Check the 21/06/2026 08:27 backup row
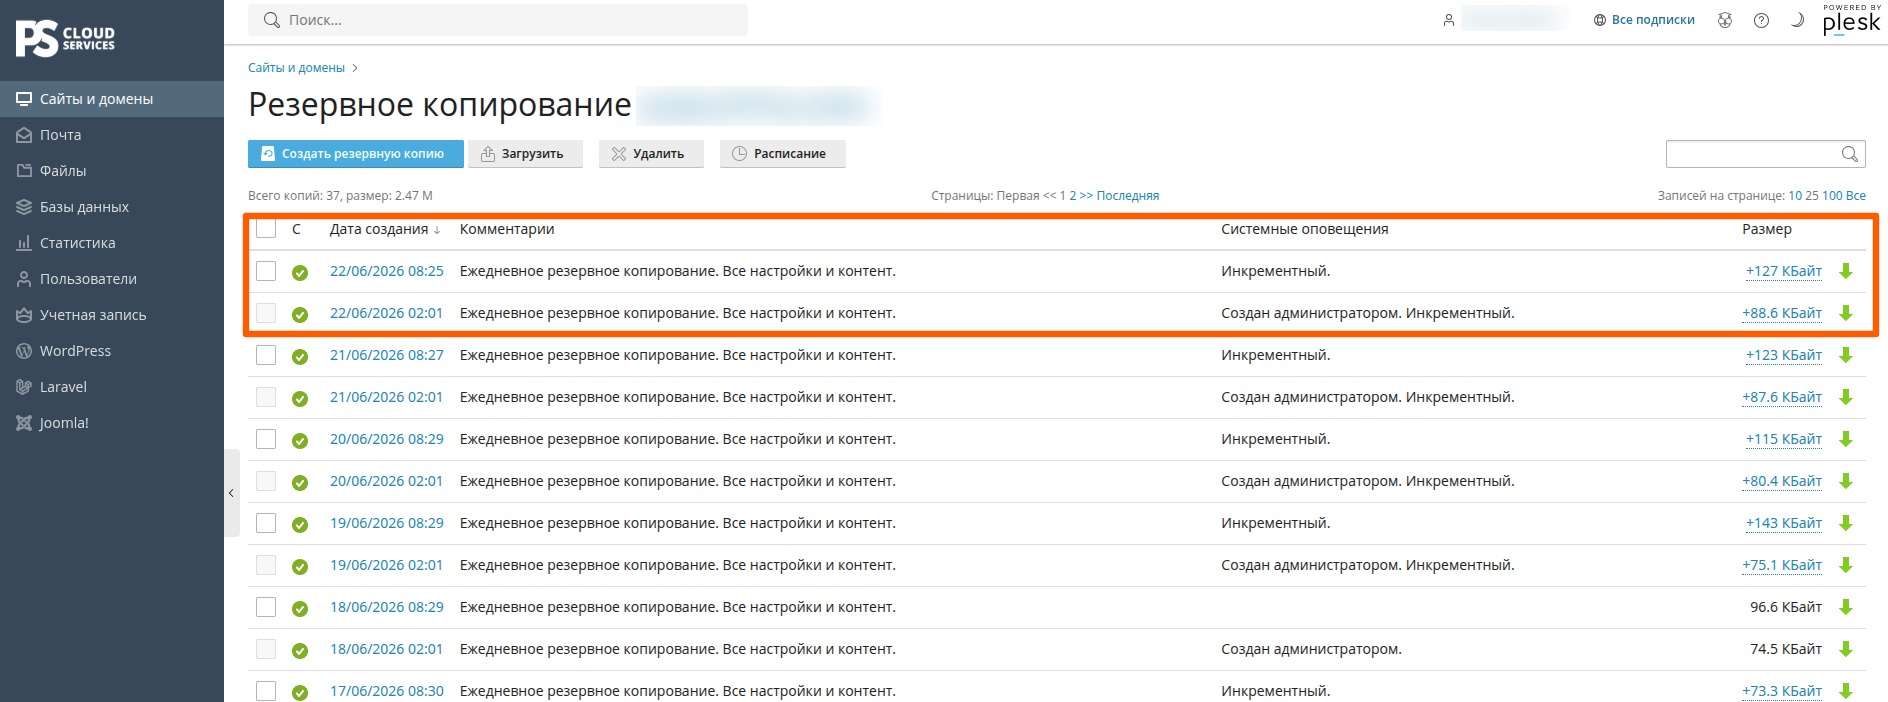 (x=266, y=355)
